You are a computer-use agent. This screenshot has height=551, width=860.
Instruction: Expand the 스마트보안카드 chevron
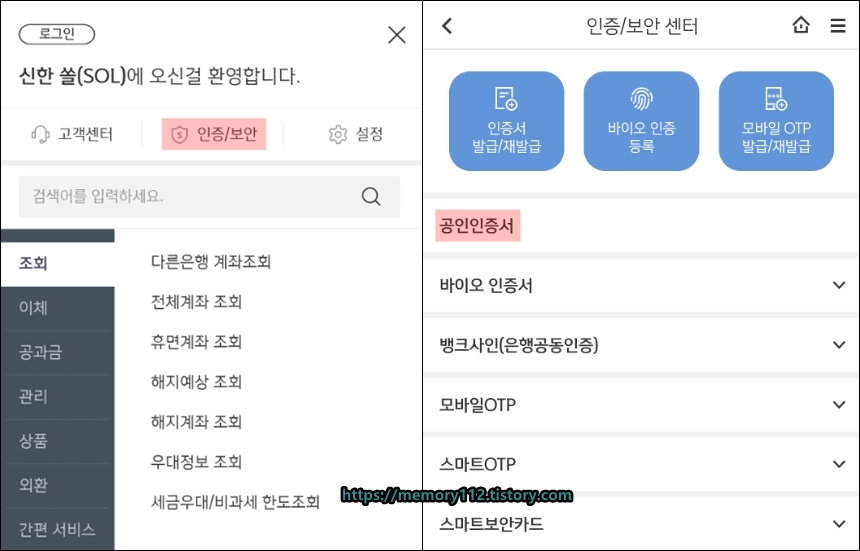pyautogui.click(x=839, y=524)
